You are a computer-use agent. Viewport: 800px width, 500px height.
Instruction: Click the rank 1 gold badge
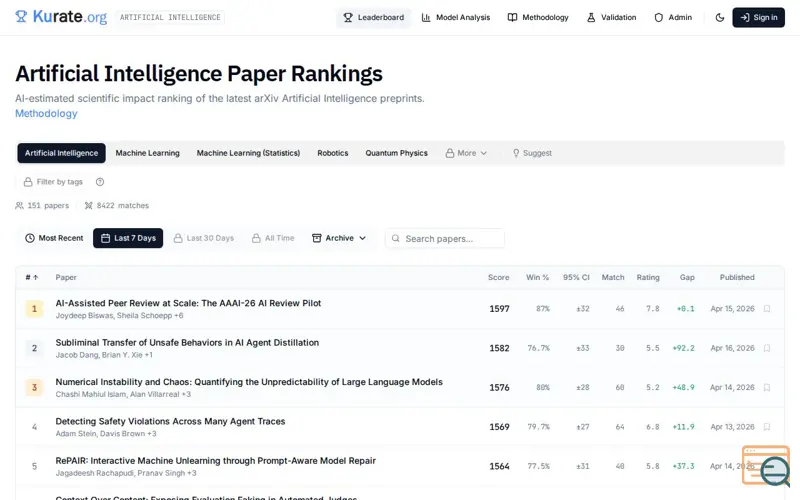click(x=34, y=309)
